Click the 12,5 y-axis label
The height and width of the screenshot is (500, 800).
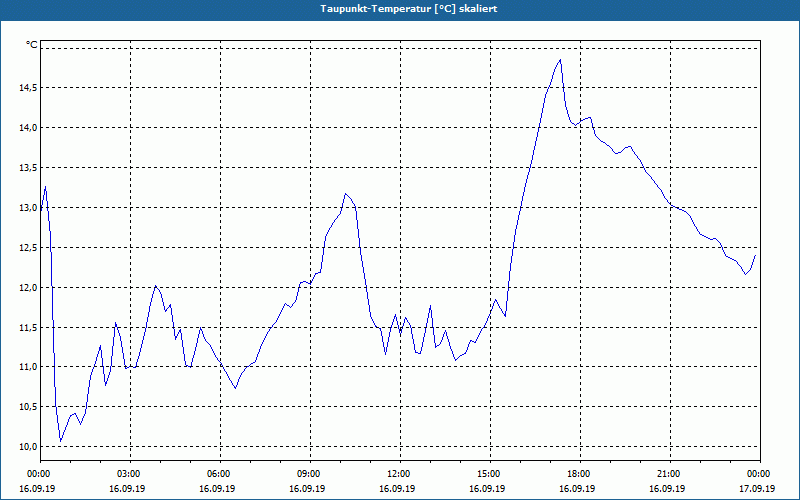29,247
